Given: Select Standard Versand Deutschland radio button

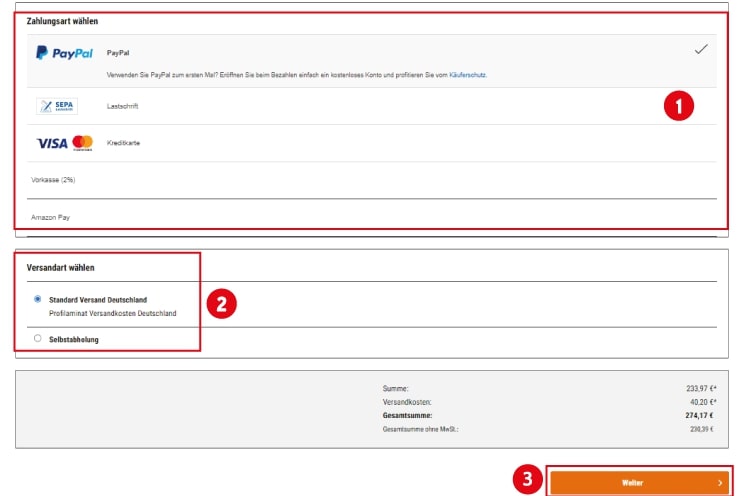Looking at the screenshot, I should pyautogui.click(x=38, y=298).
